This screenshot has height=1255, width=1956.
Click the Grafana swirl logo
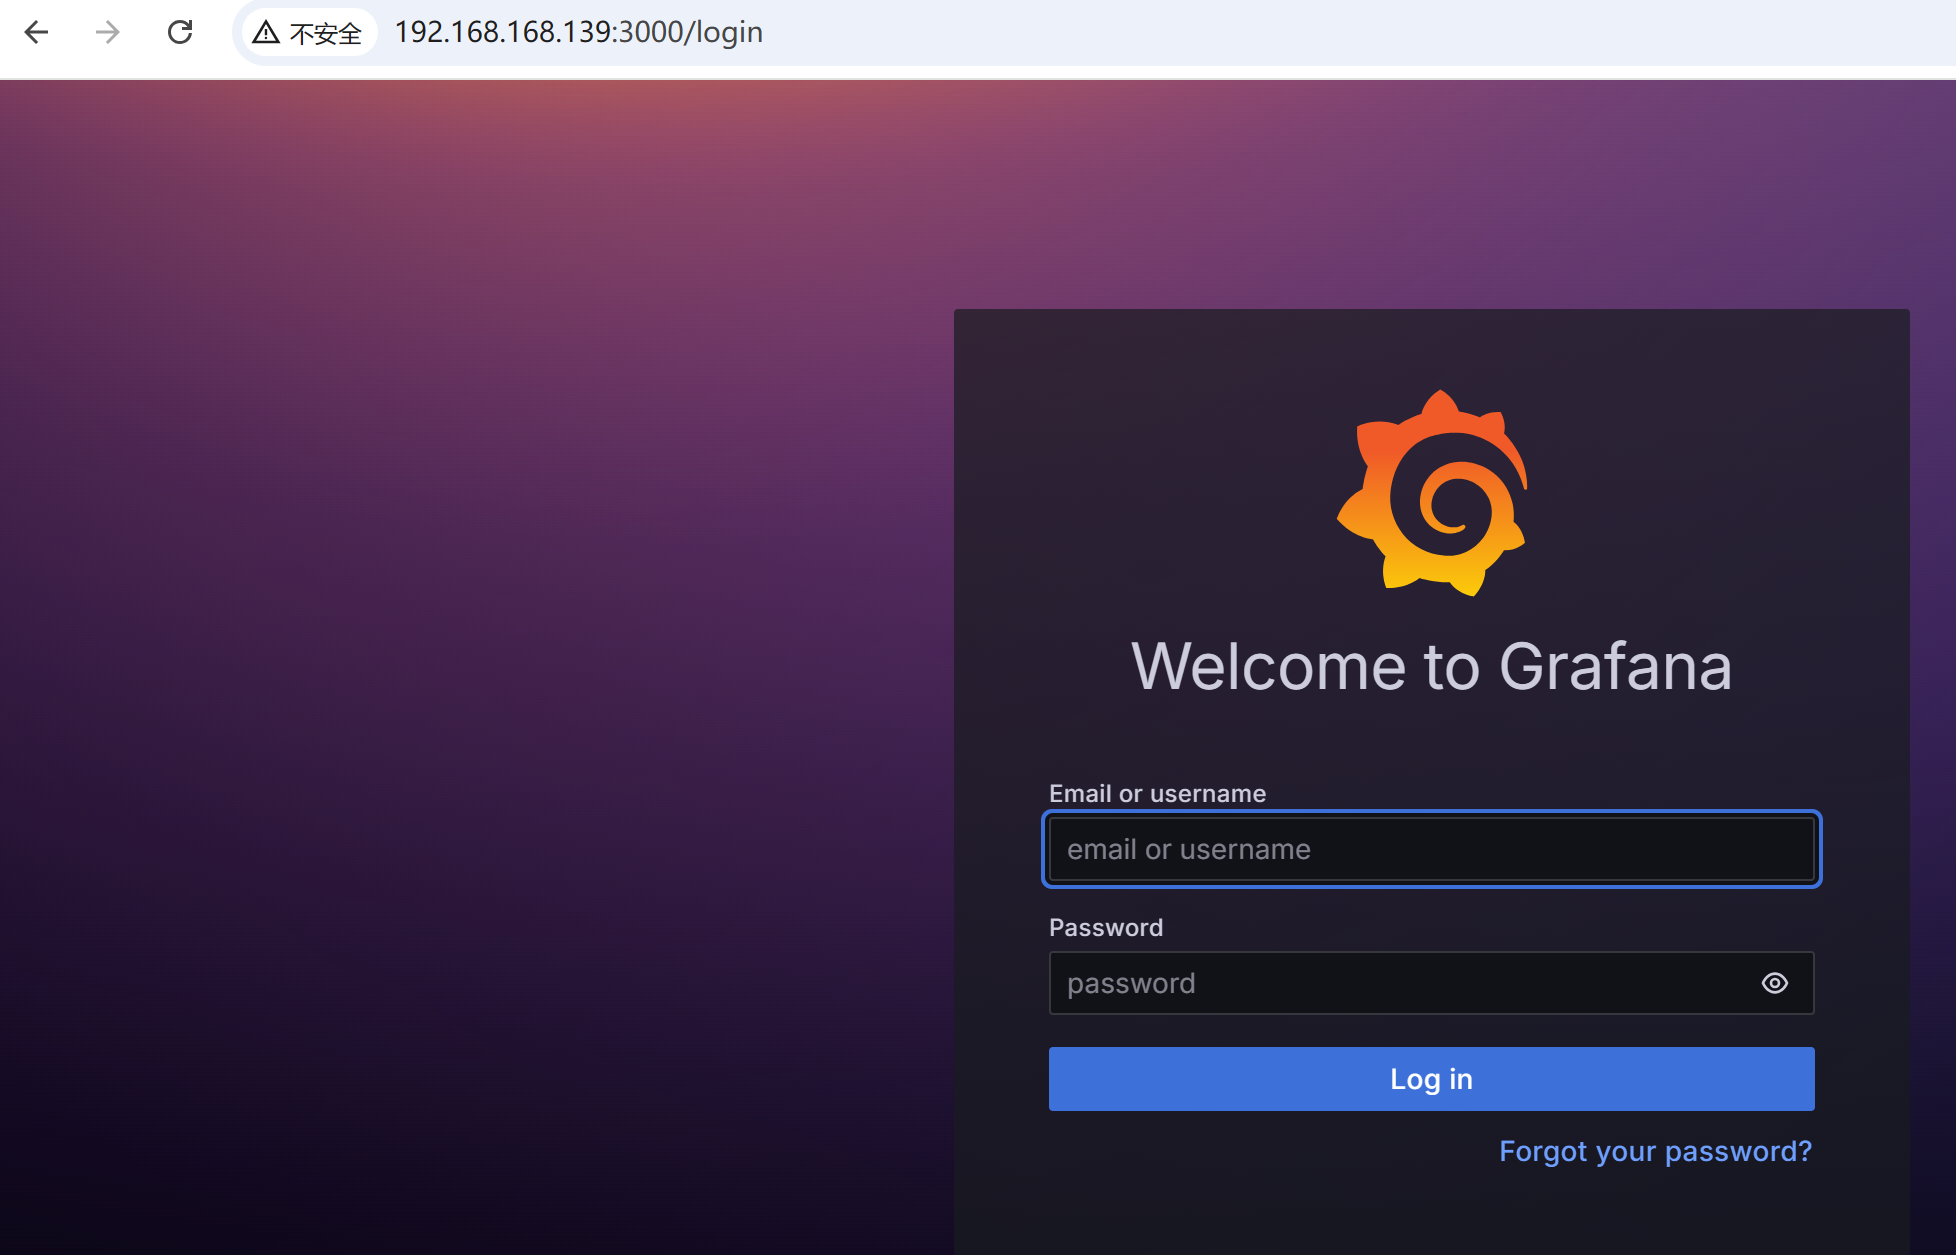coord(1432,493)
